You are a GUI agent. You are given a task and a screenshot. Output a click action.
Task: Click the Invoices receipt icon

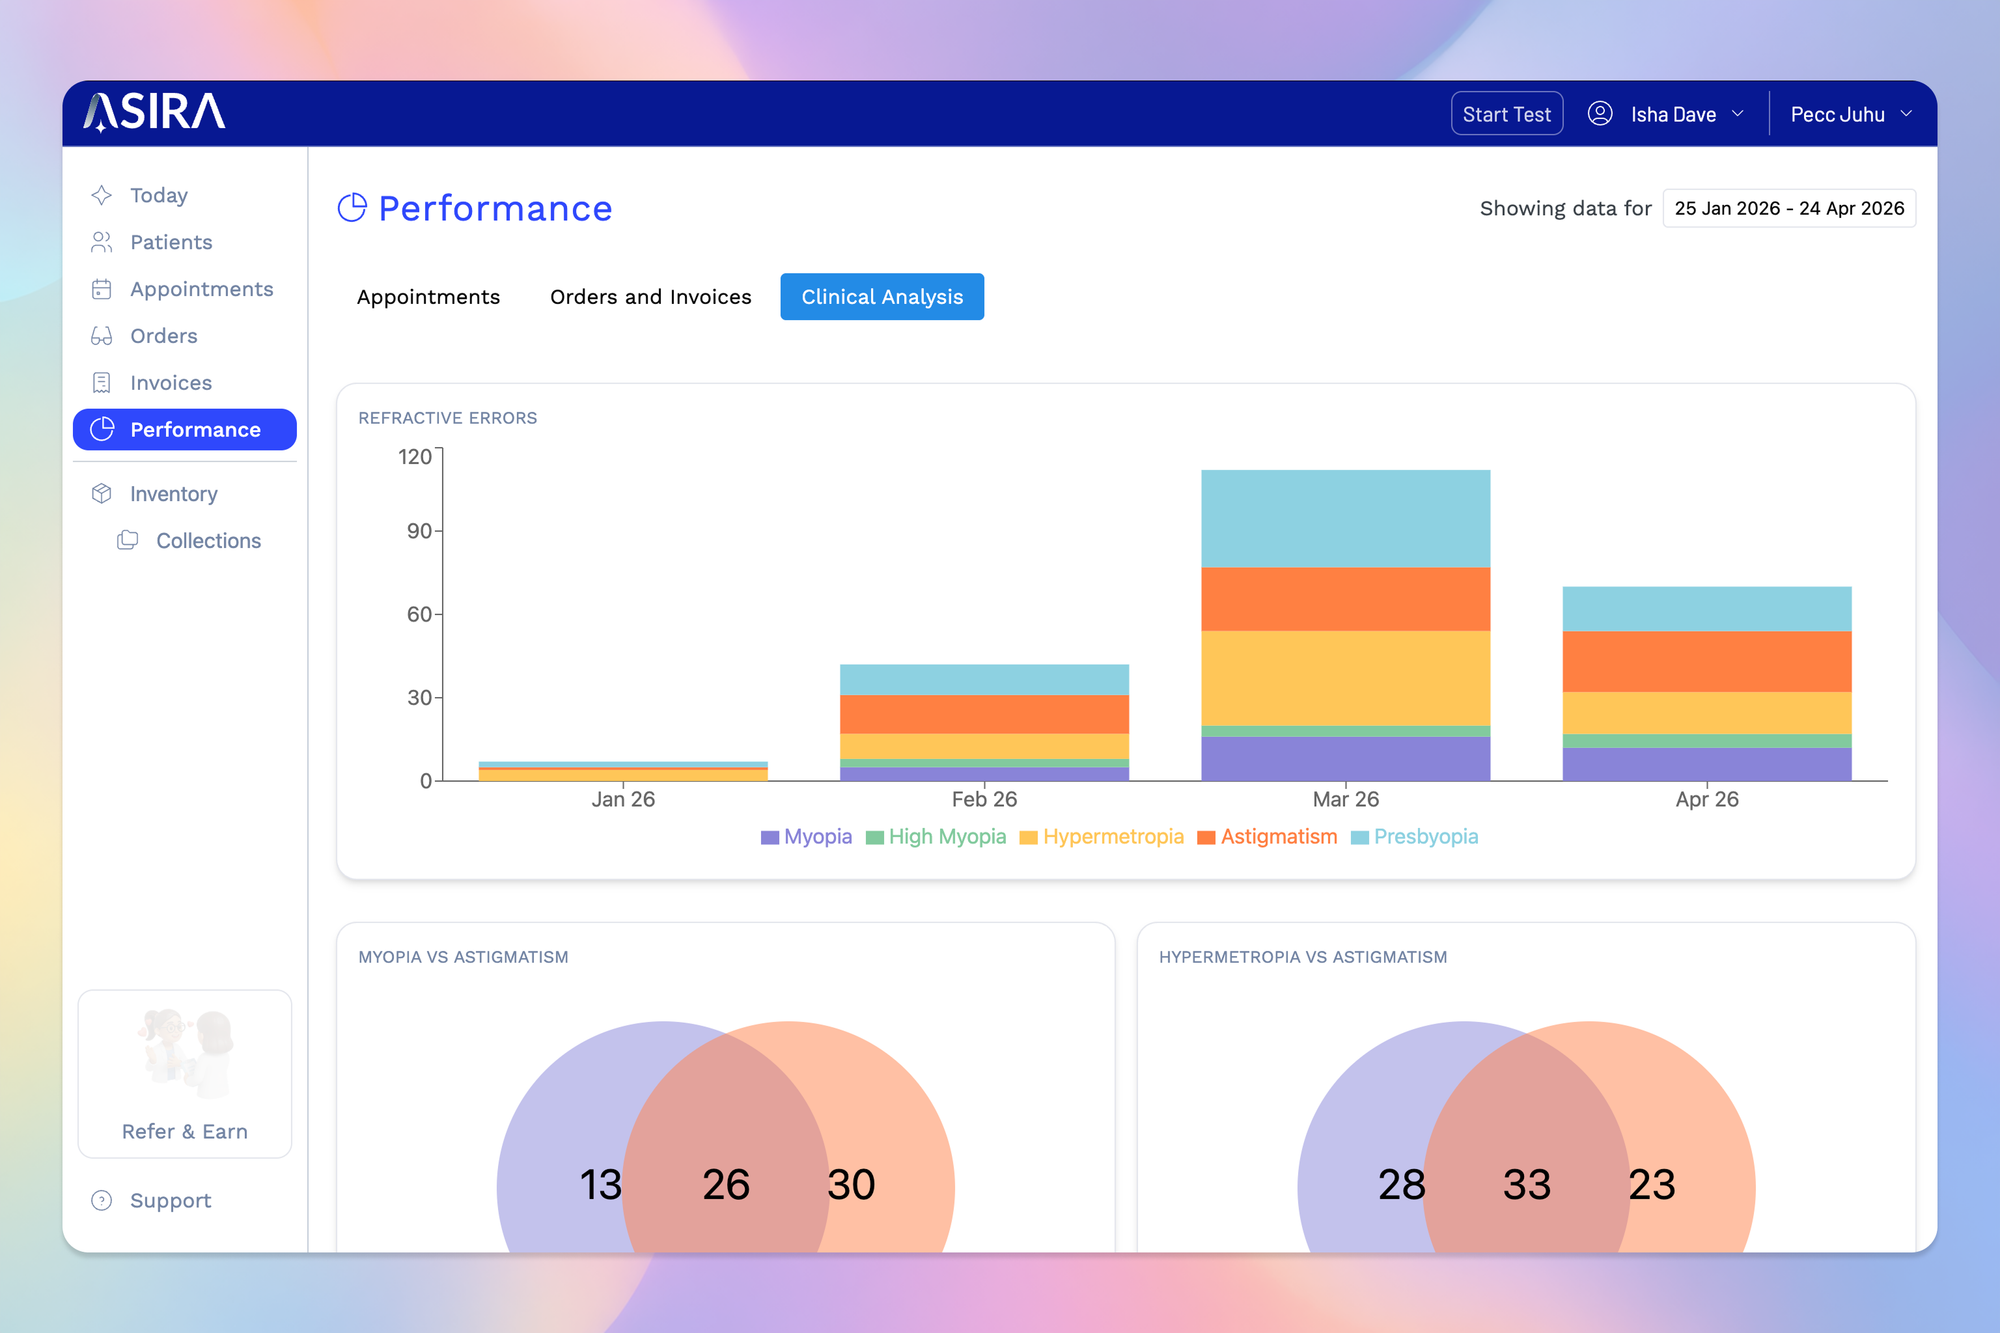pos(101,383)
